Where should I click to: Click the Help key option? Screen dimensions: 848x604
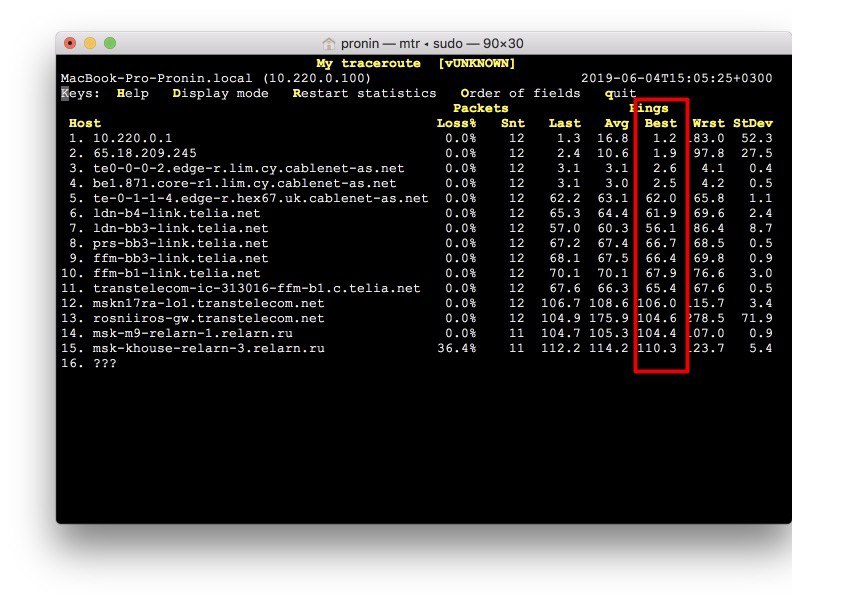click(x=132, y=93)
